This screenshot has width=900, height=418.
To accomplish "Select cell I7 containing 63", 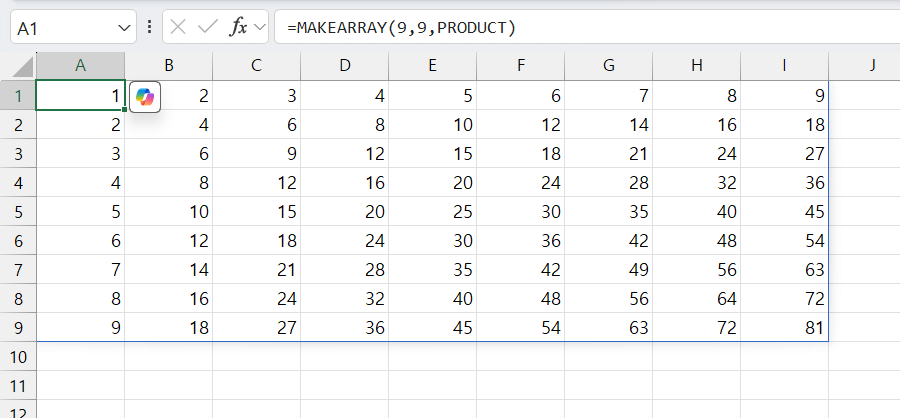I will pyautogui.click(x=785, y=269).
